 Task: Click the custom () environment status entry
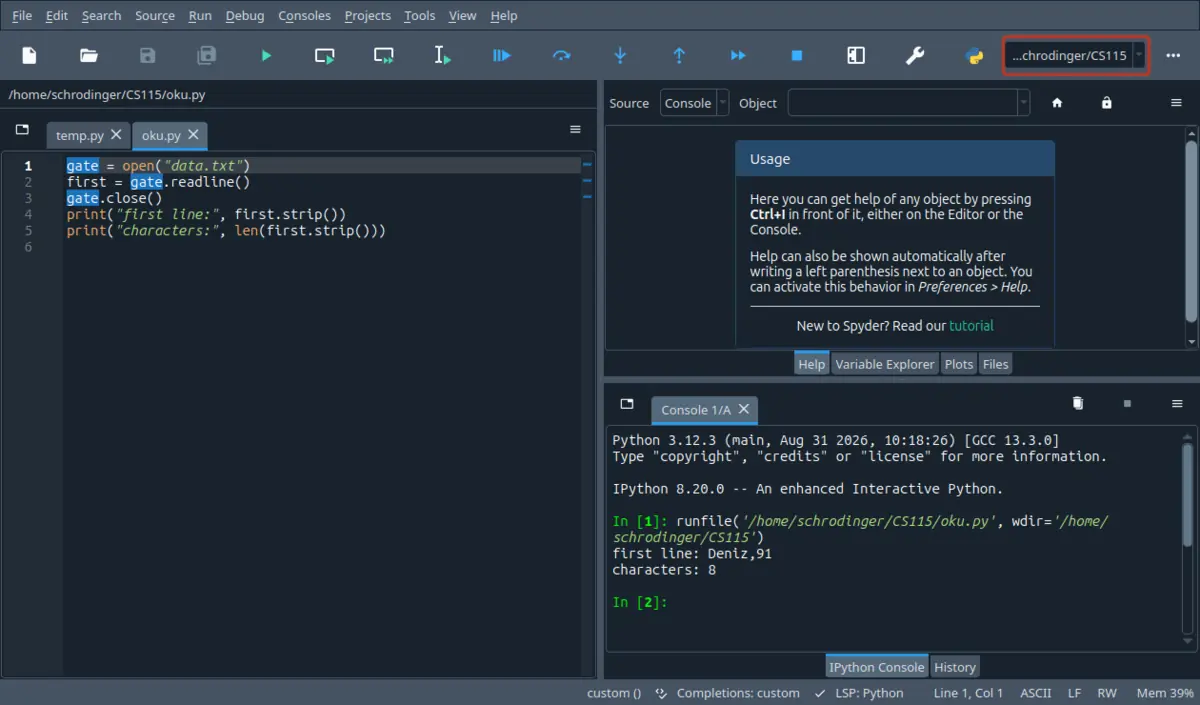[614, 693]
